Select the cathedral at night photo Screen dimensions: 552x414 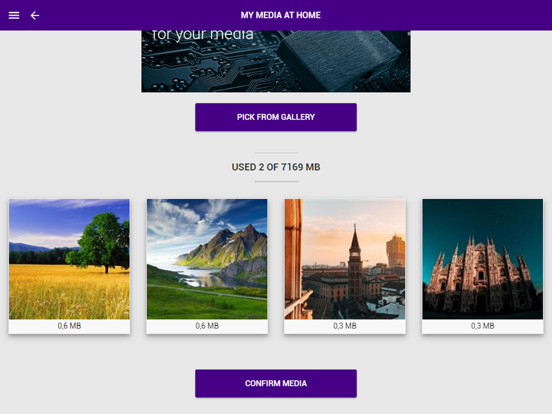483,259
